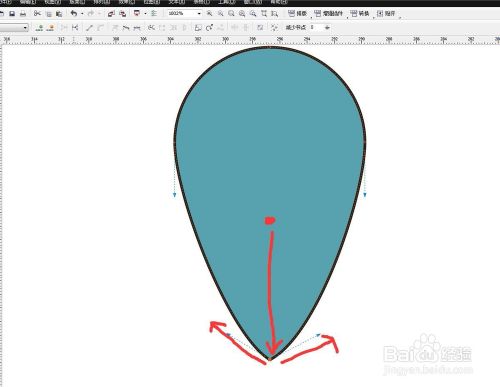Make the node smooth with Smooth icon
The width and height of the screenshot is (500, 387).
(126, 28)
